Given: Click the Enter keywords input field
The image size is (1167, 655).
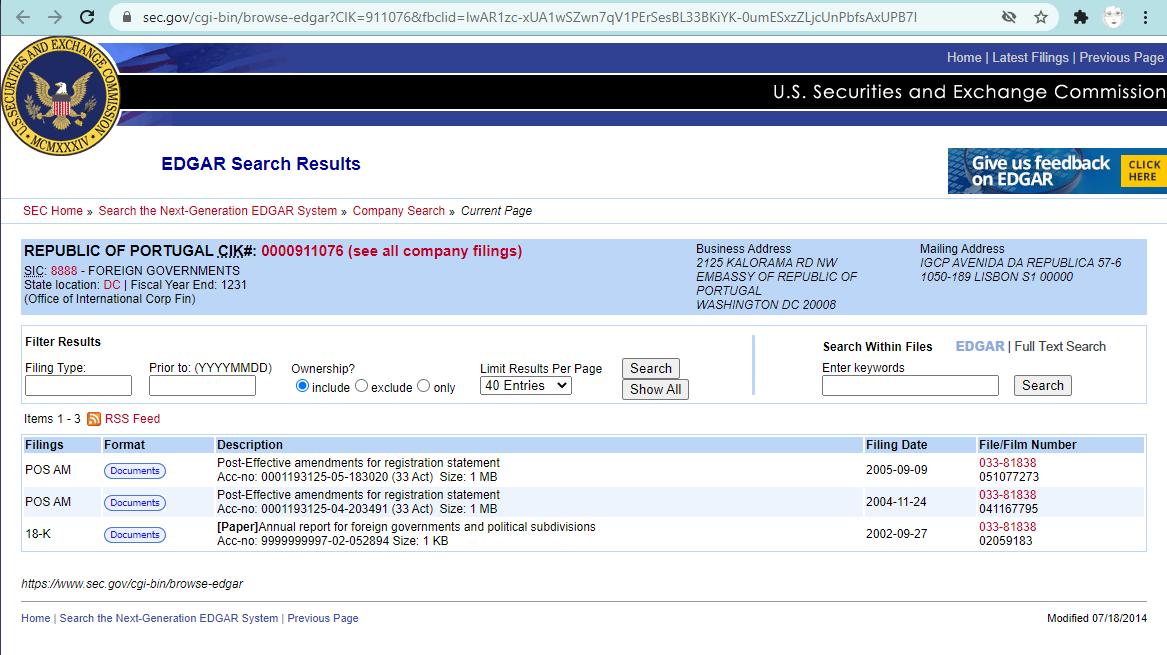Looking at the screenshot, I should click(x=910, y=386).
